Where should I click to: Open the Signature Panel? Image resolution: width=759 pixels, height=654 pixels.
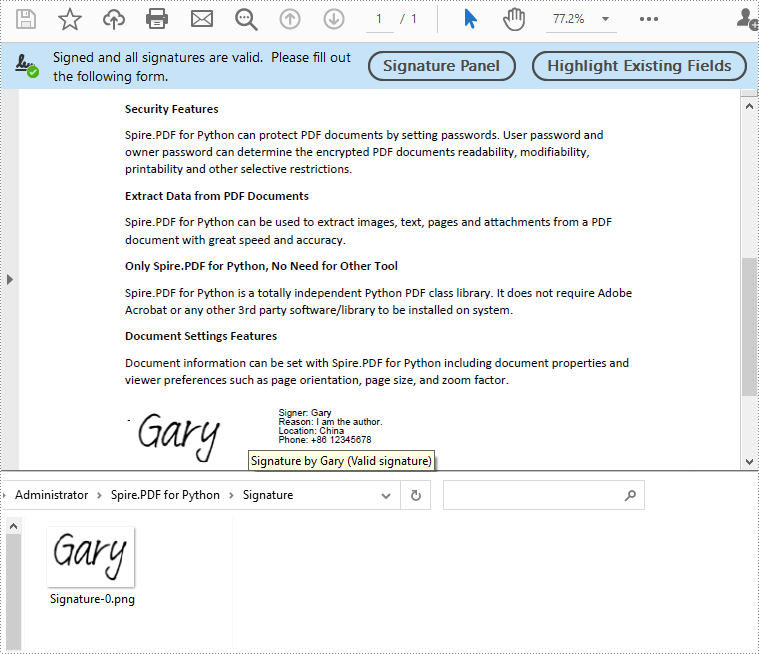pyautogui.click(x=441, y=66)
